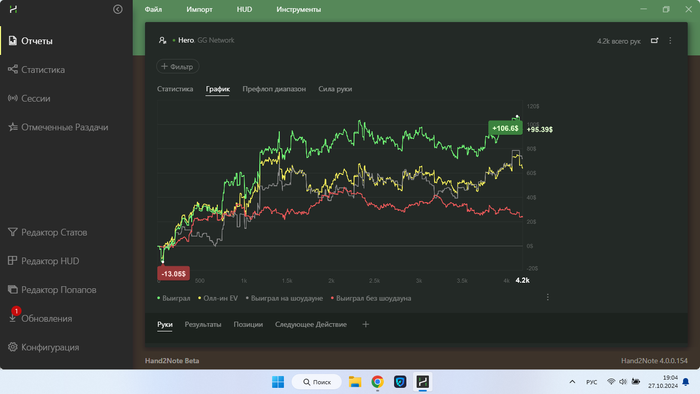This screenshot has height=394, width=700.
Task: Open the notification bell in tray
Action: tap(686, 382)
